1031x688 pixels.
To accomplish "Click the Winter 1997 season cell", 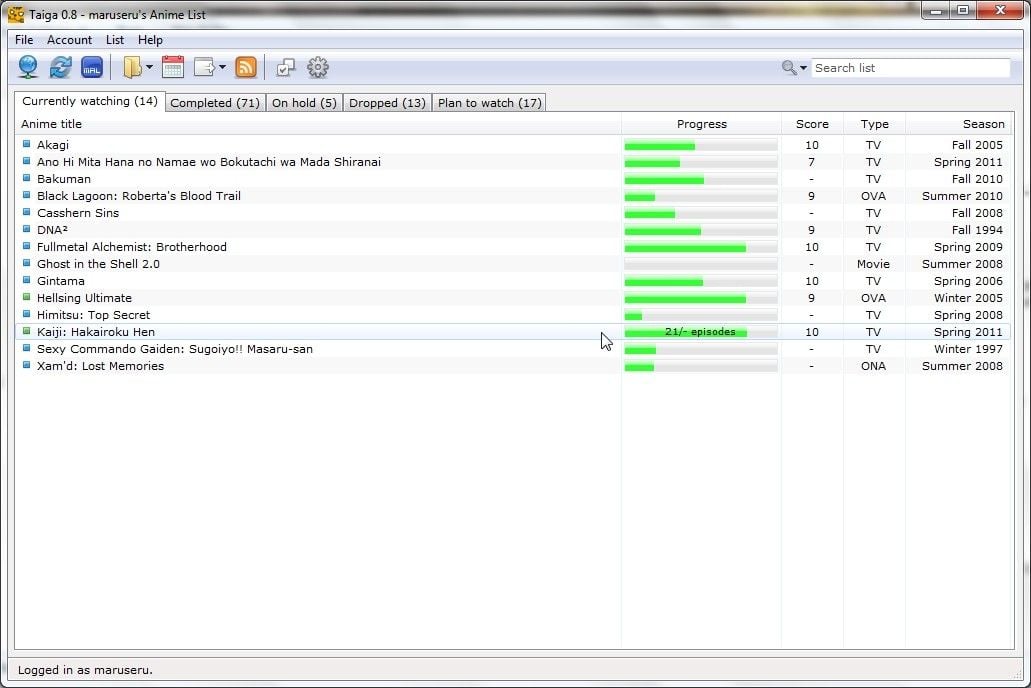I will coord(969,349).
